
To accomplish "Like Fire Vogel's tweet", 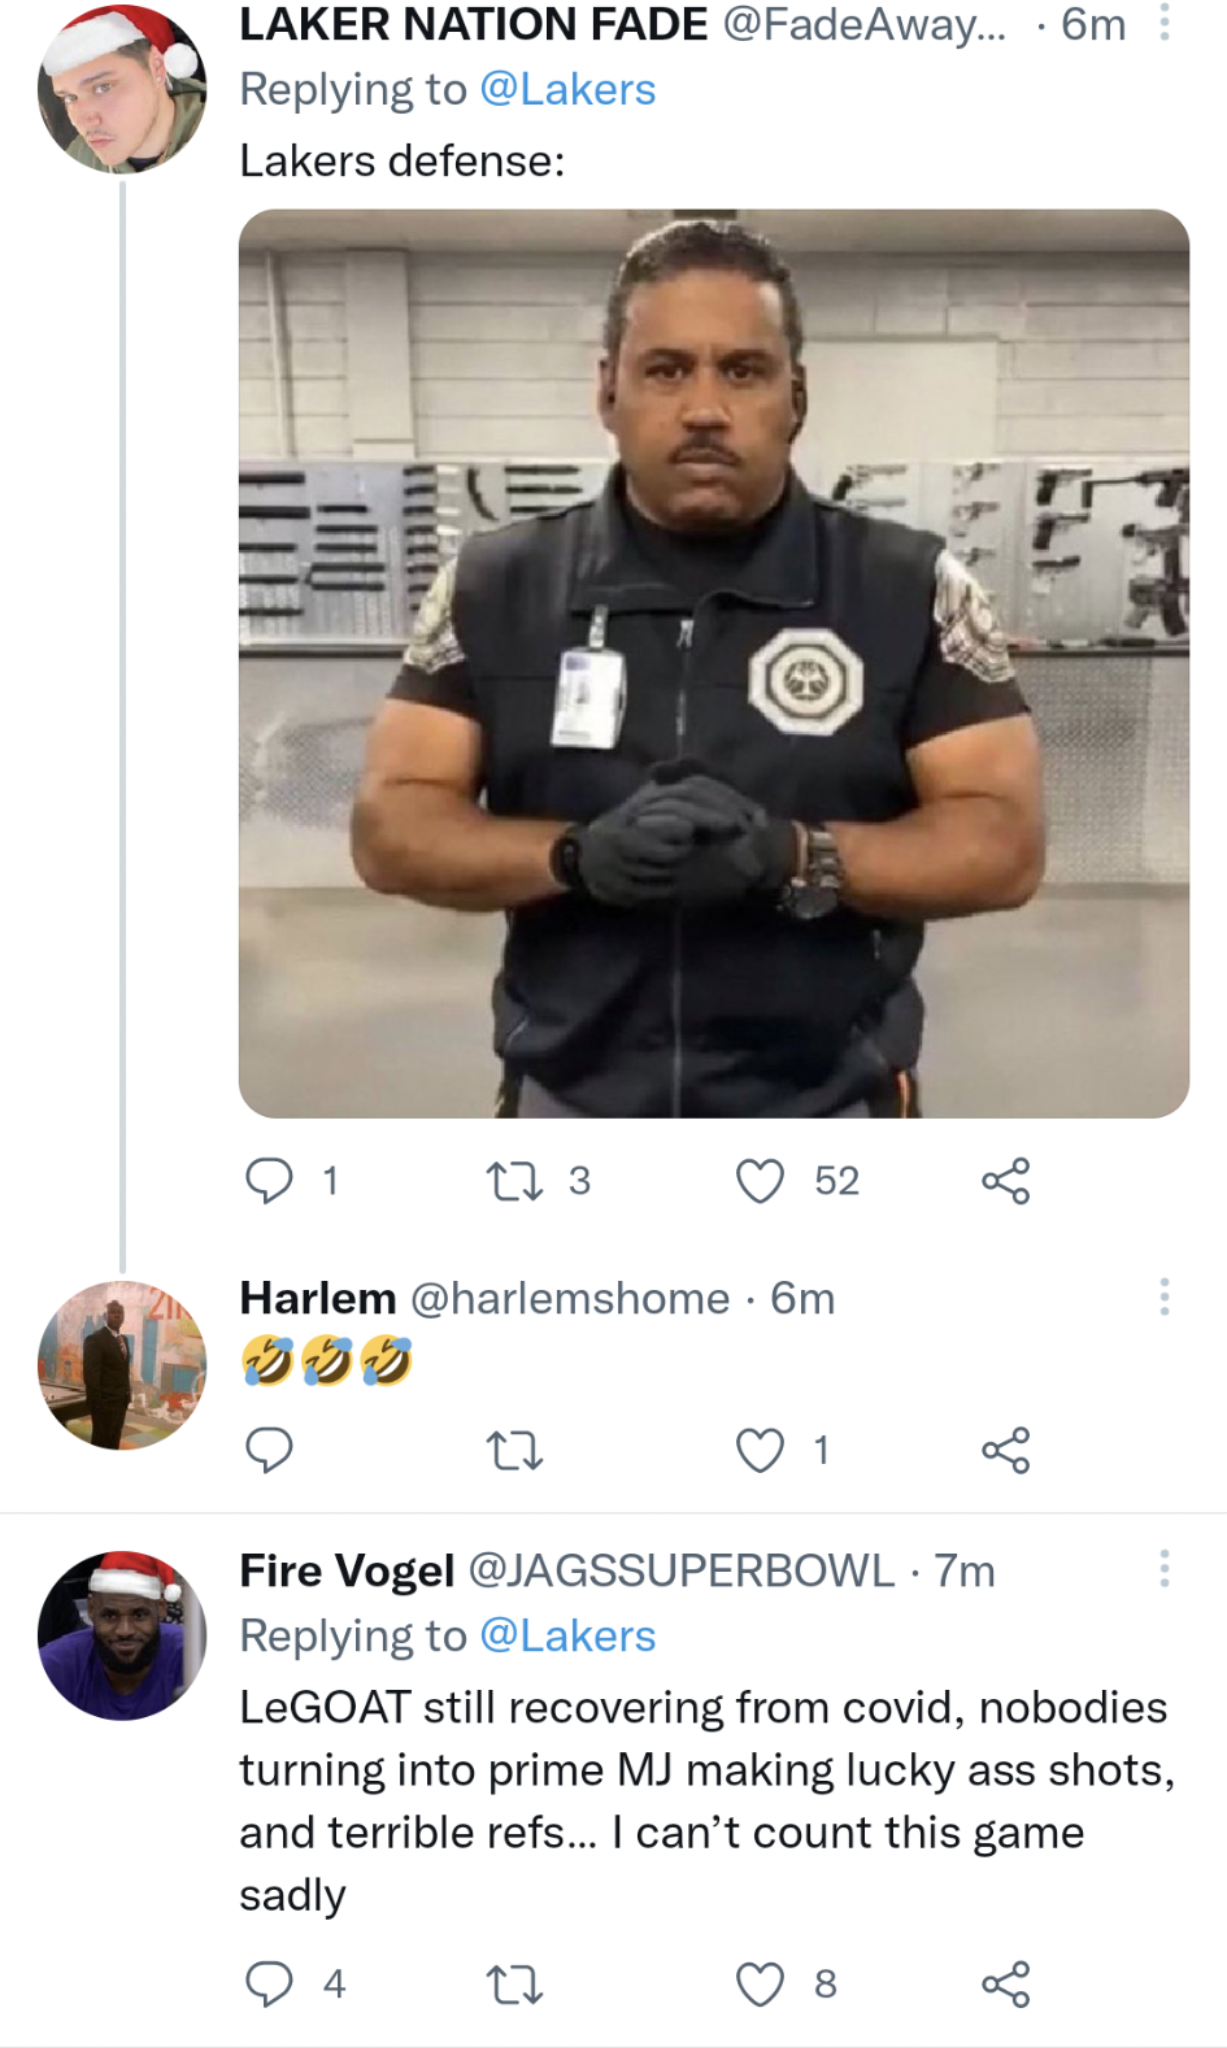I will [760, 1984].
